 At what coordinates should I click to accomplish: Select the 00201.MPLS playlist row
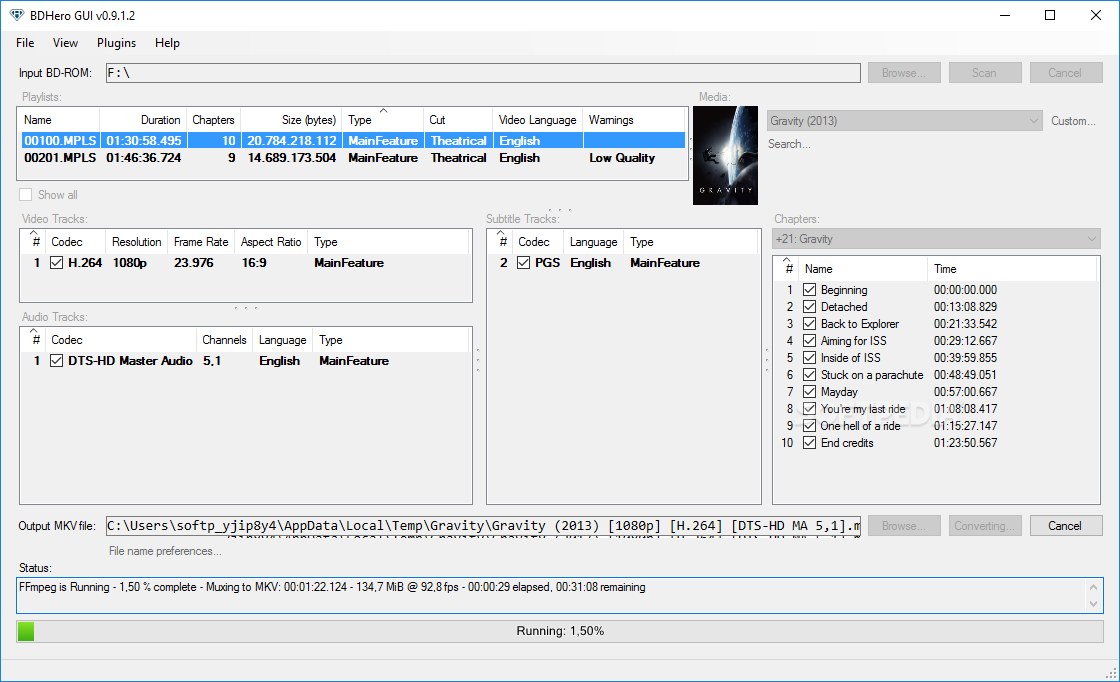pyautogui.click(x=353, y=158)
